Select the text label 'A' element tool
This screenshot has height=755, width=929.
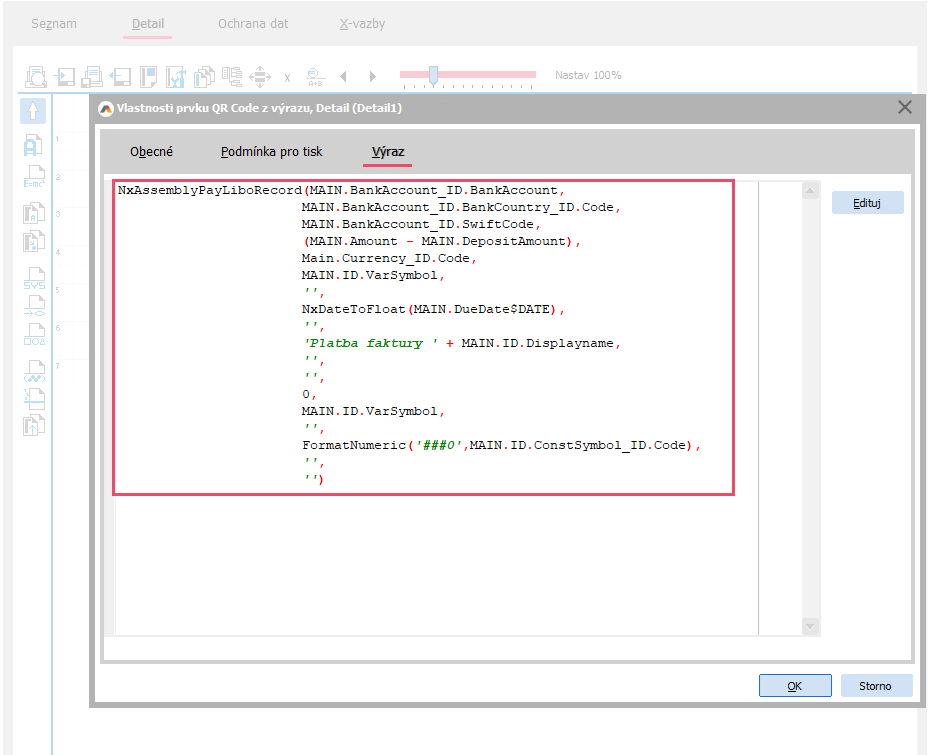pyautogui.click(x=33, y=145)
